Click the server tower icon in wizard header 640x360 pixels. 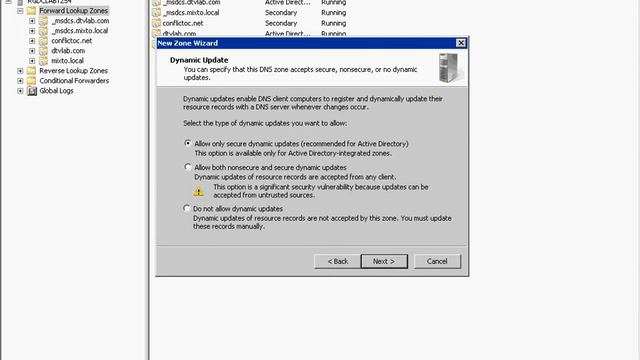coord(450,68)
